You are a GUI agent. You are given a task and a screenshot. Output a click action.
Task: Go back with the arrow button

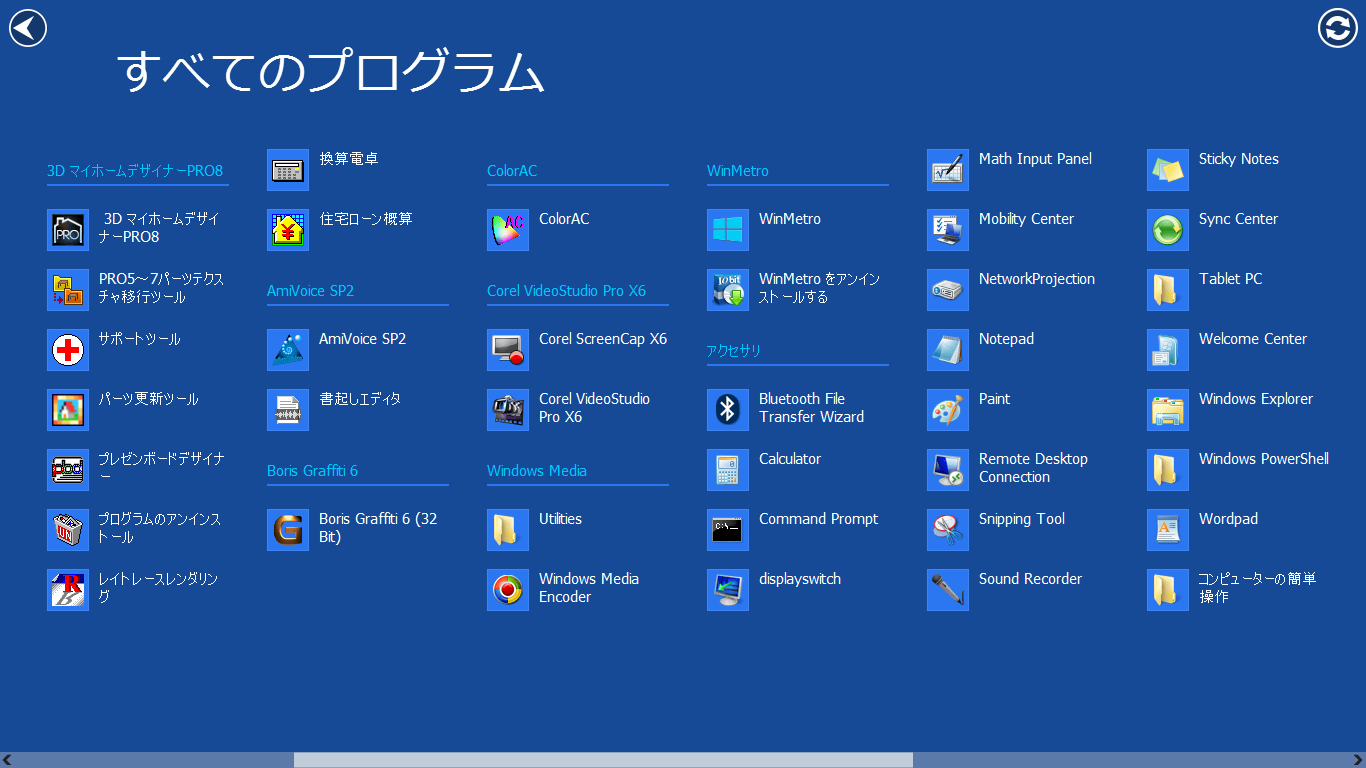pyautogui.click(x=28, y=28)
